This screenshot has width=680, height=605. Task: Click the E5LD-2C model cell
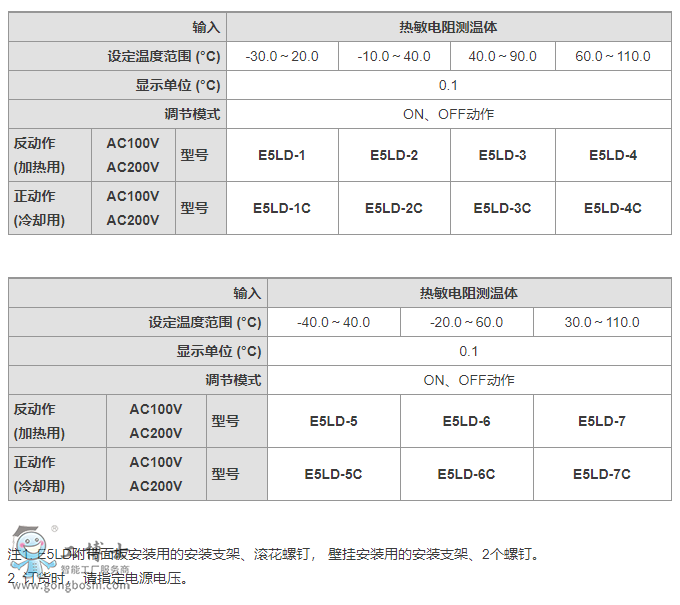coord(394,208)
